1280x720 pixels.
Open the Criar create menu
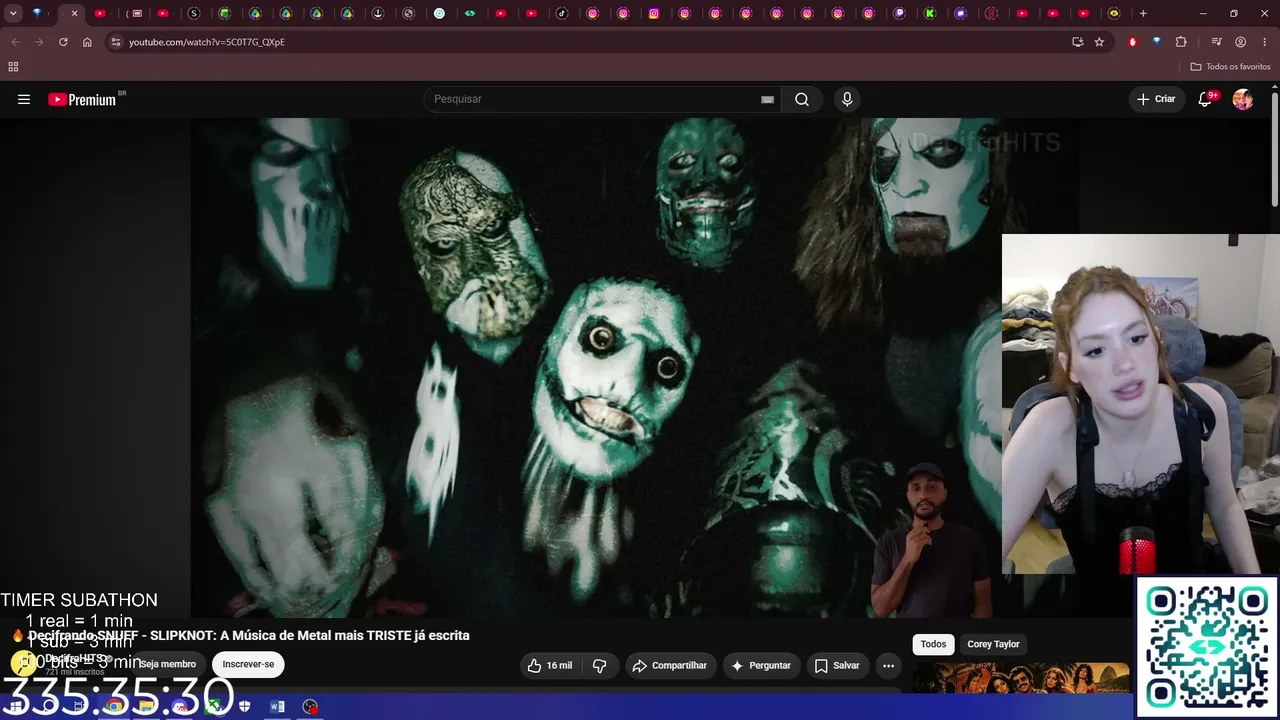pos(1157,99)
